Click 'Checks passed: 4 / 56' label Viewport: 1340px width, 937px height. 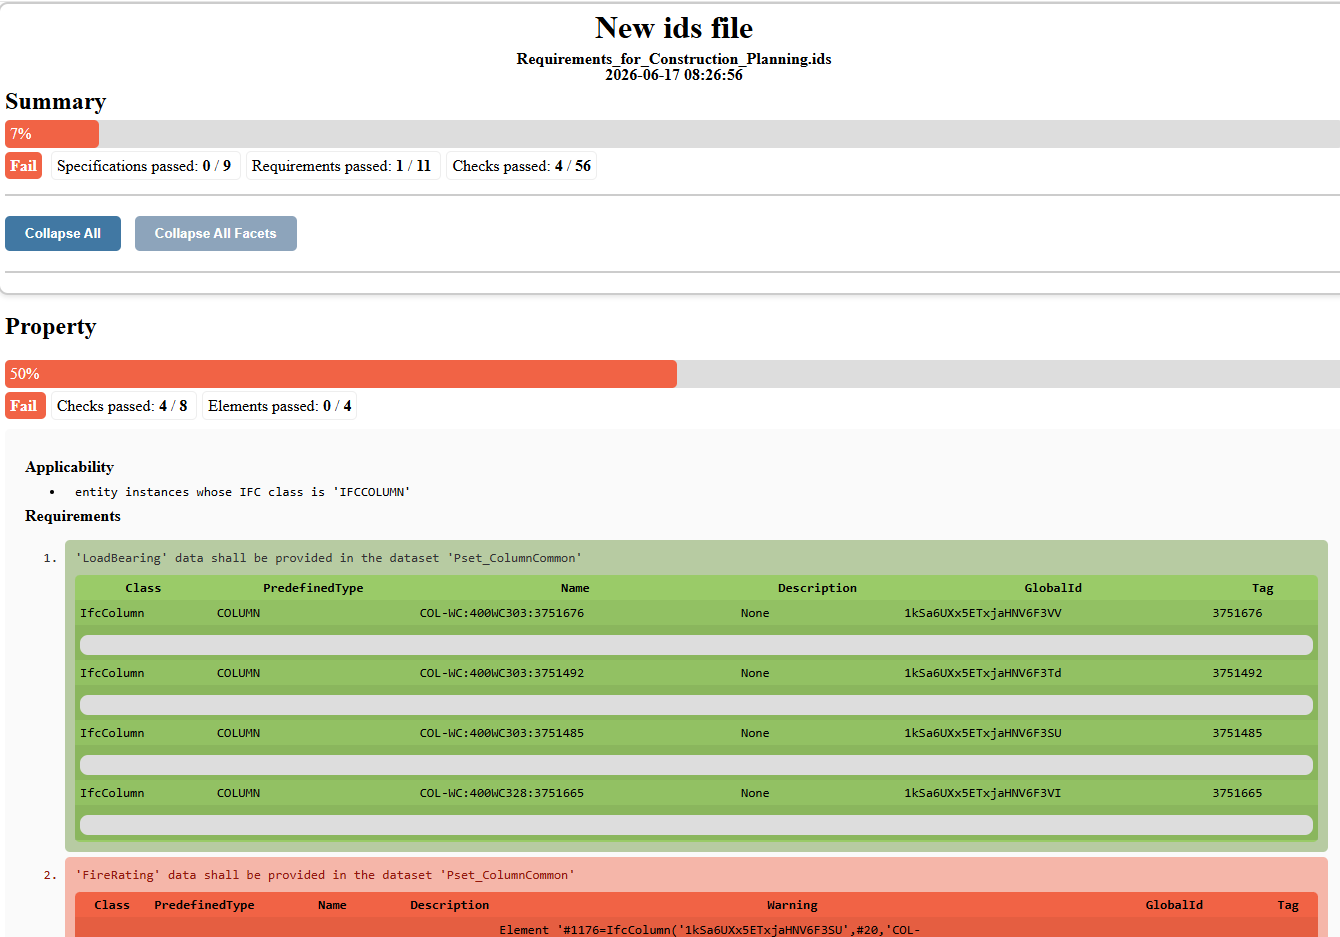click(521, 166)
